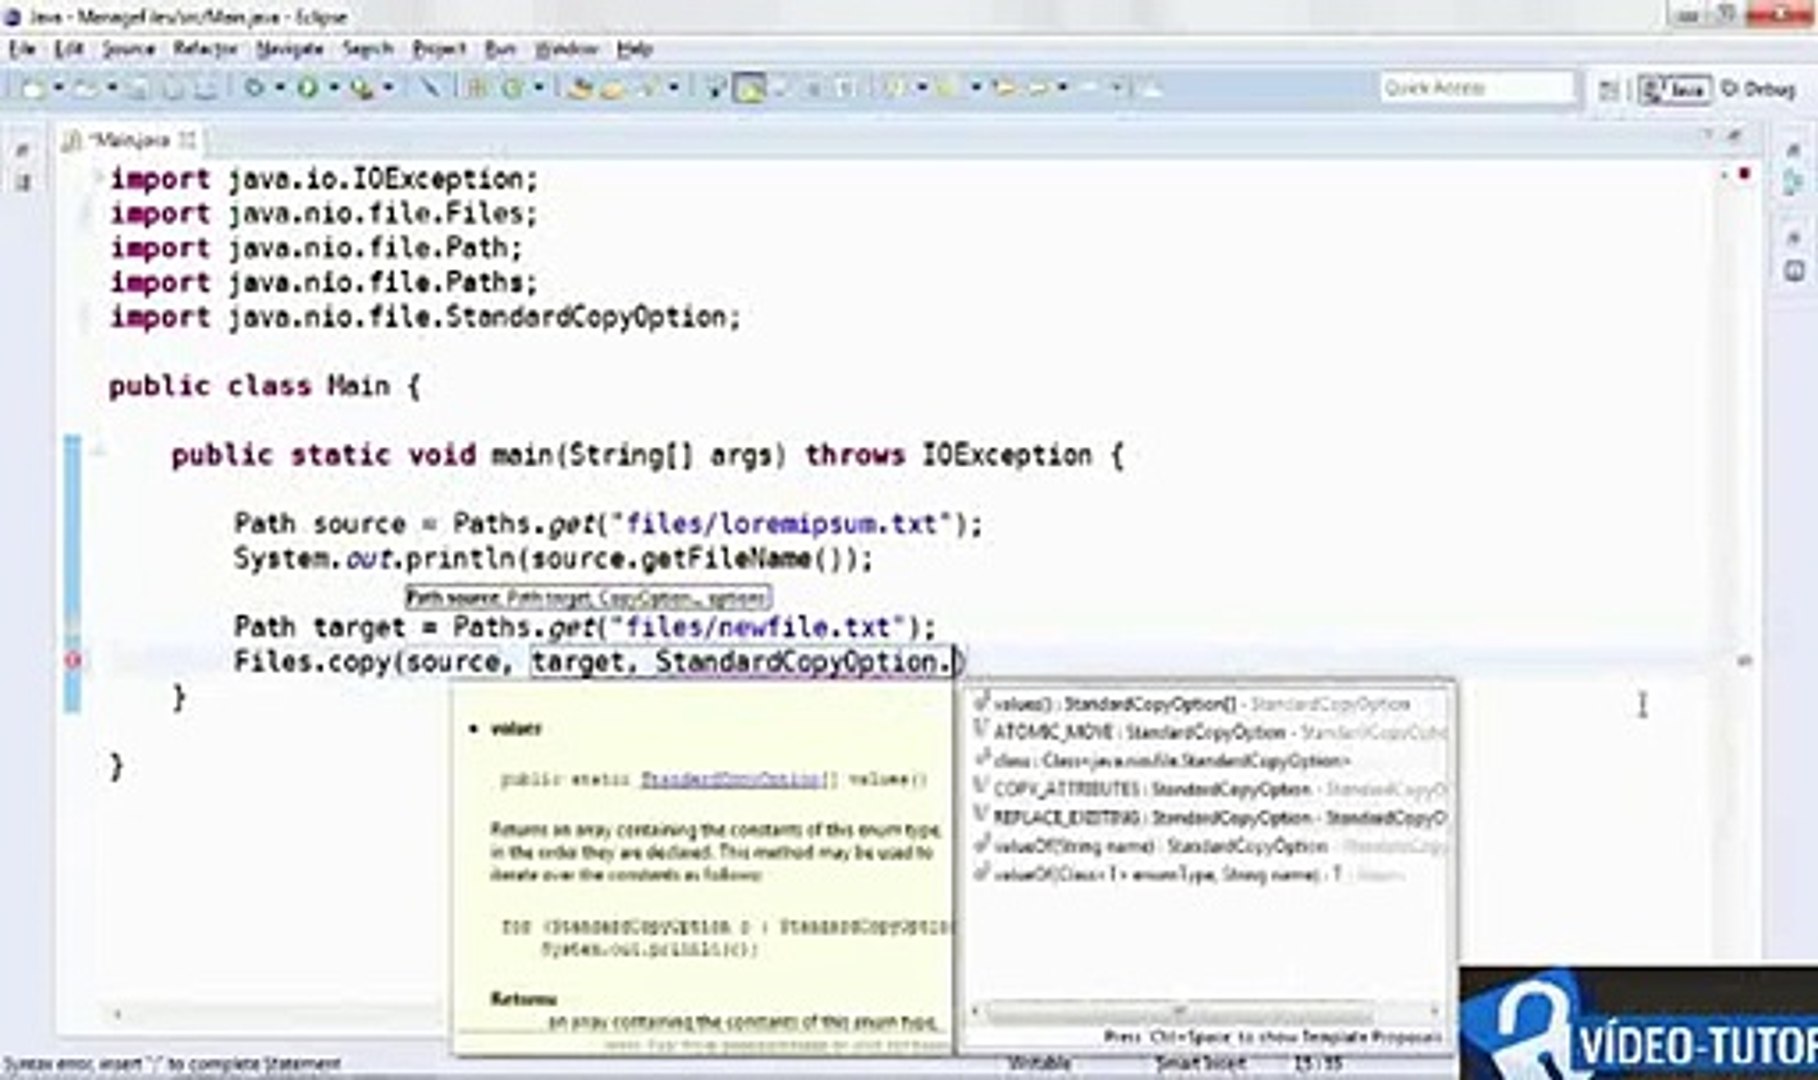Run the program with the green Run icon

coord(308,87)
